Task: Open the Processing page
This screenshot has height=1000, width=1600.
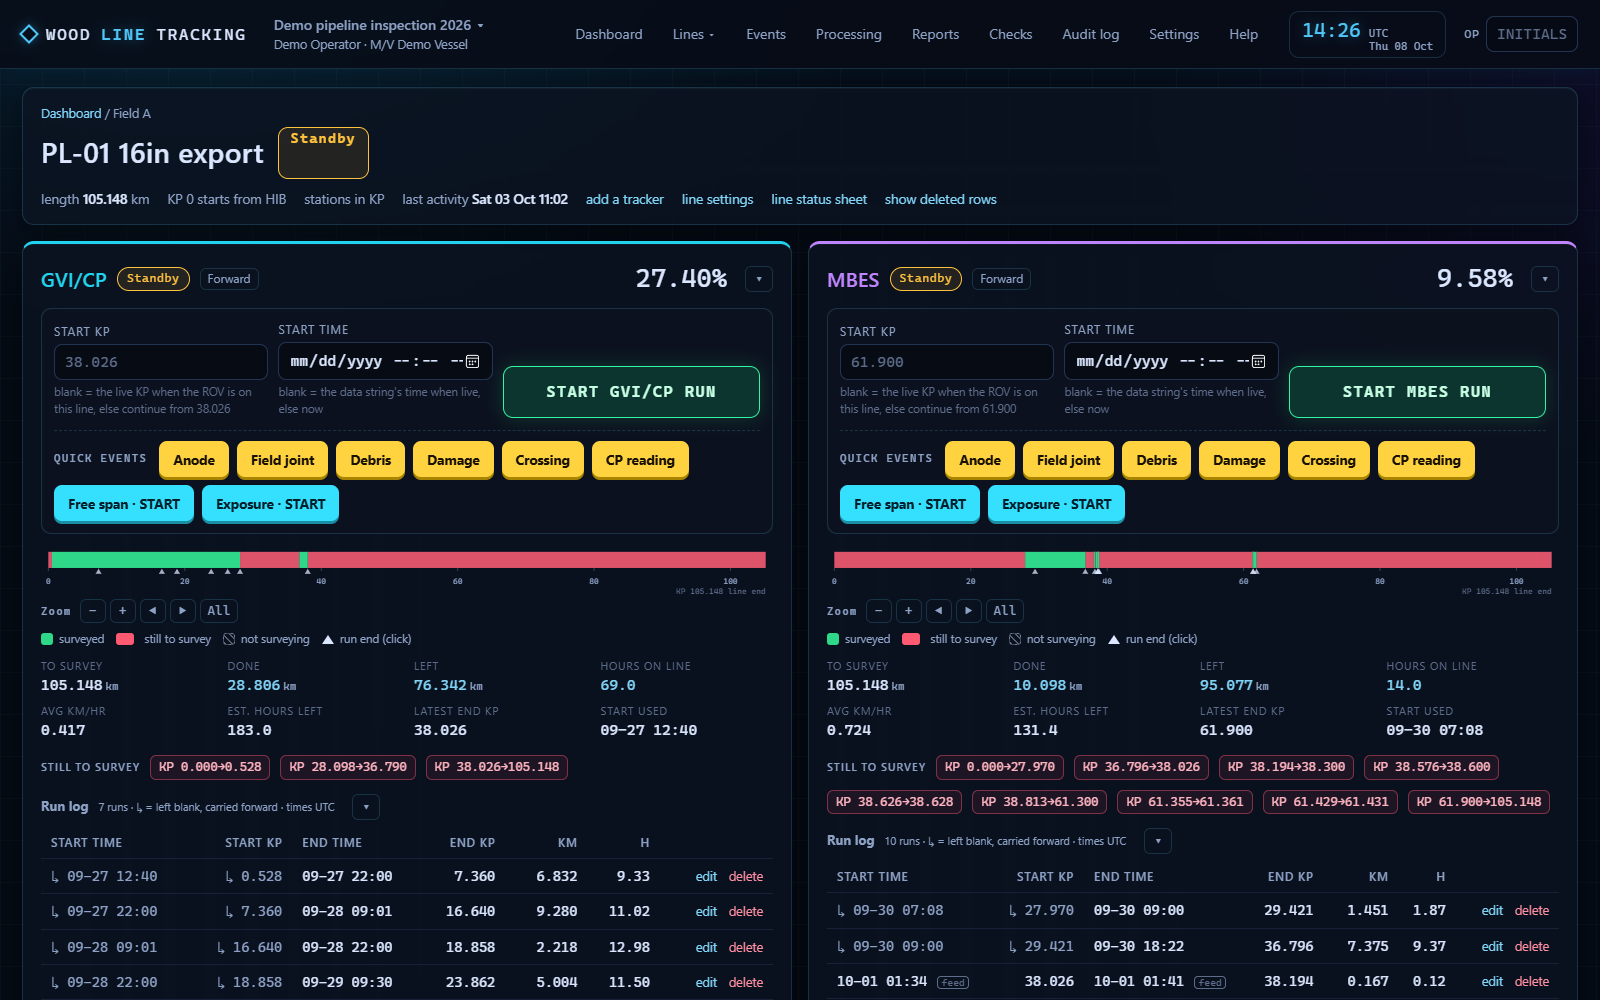Action: pos(849,34)
